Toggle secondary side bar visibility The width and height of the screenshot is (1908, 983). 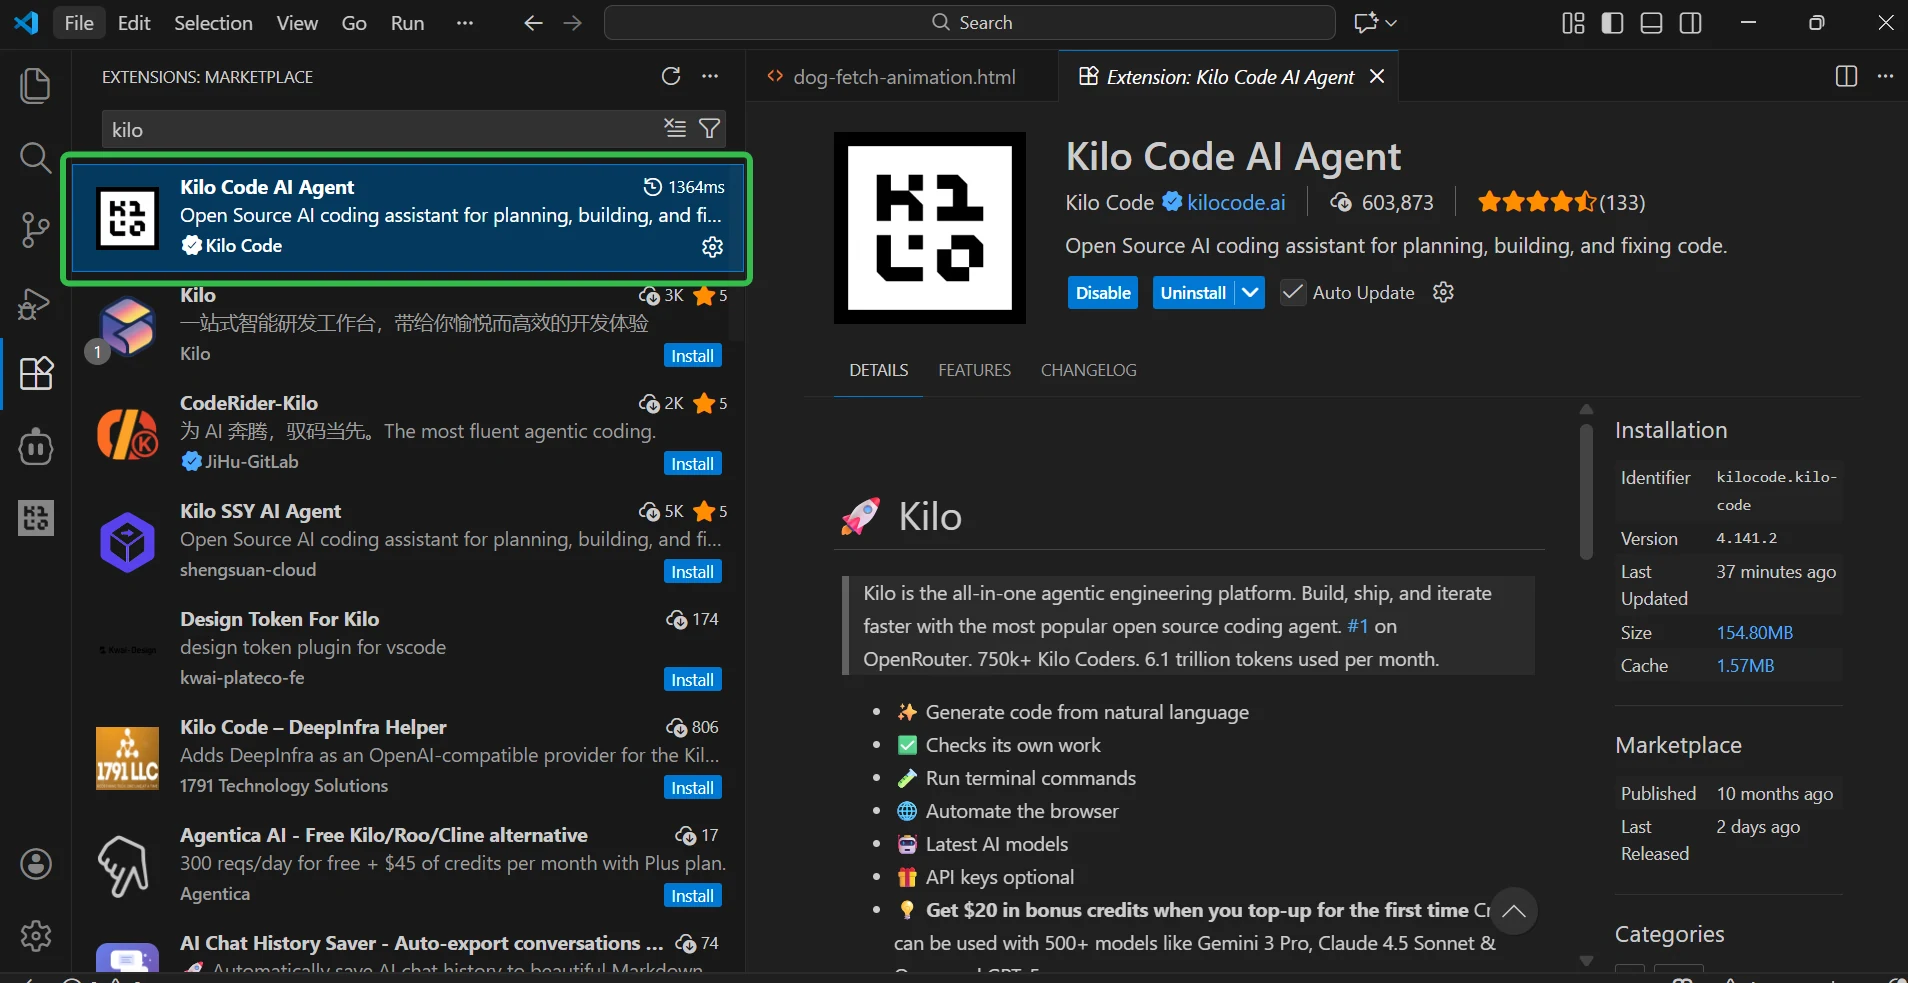click(1691, 23)
